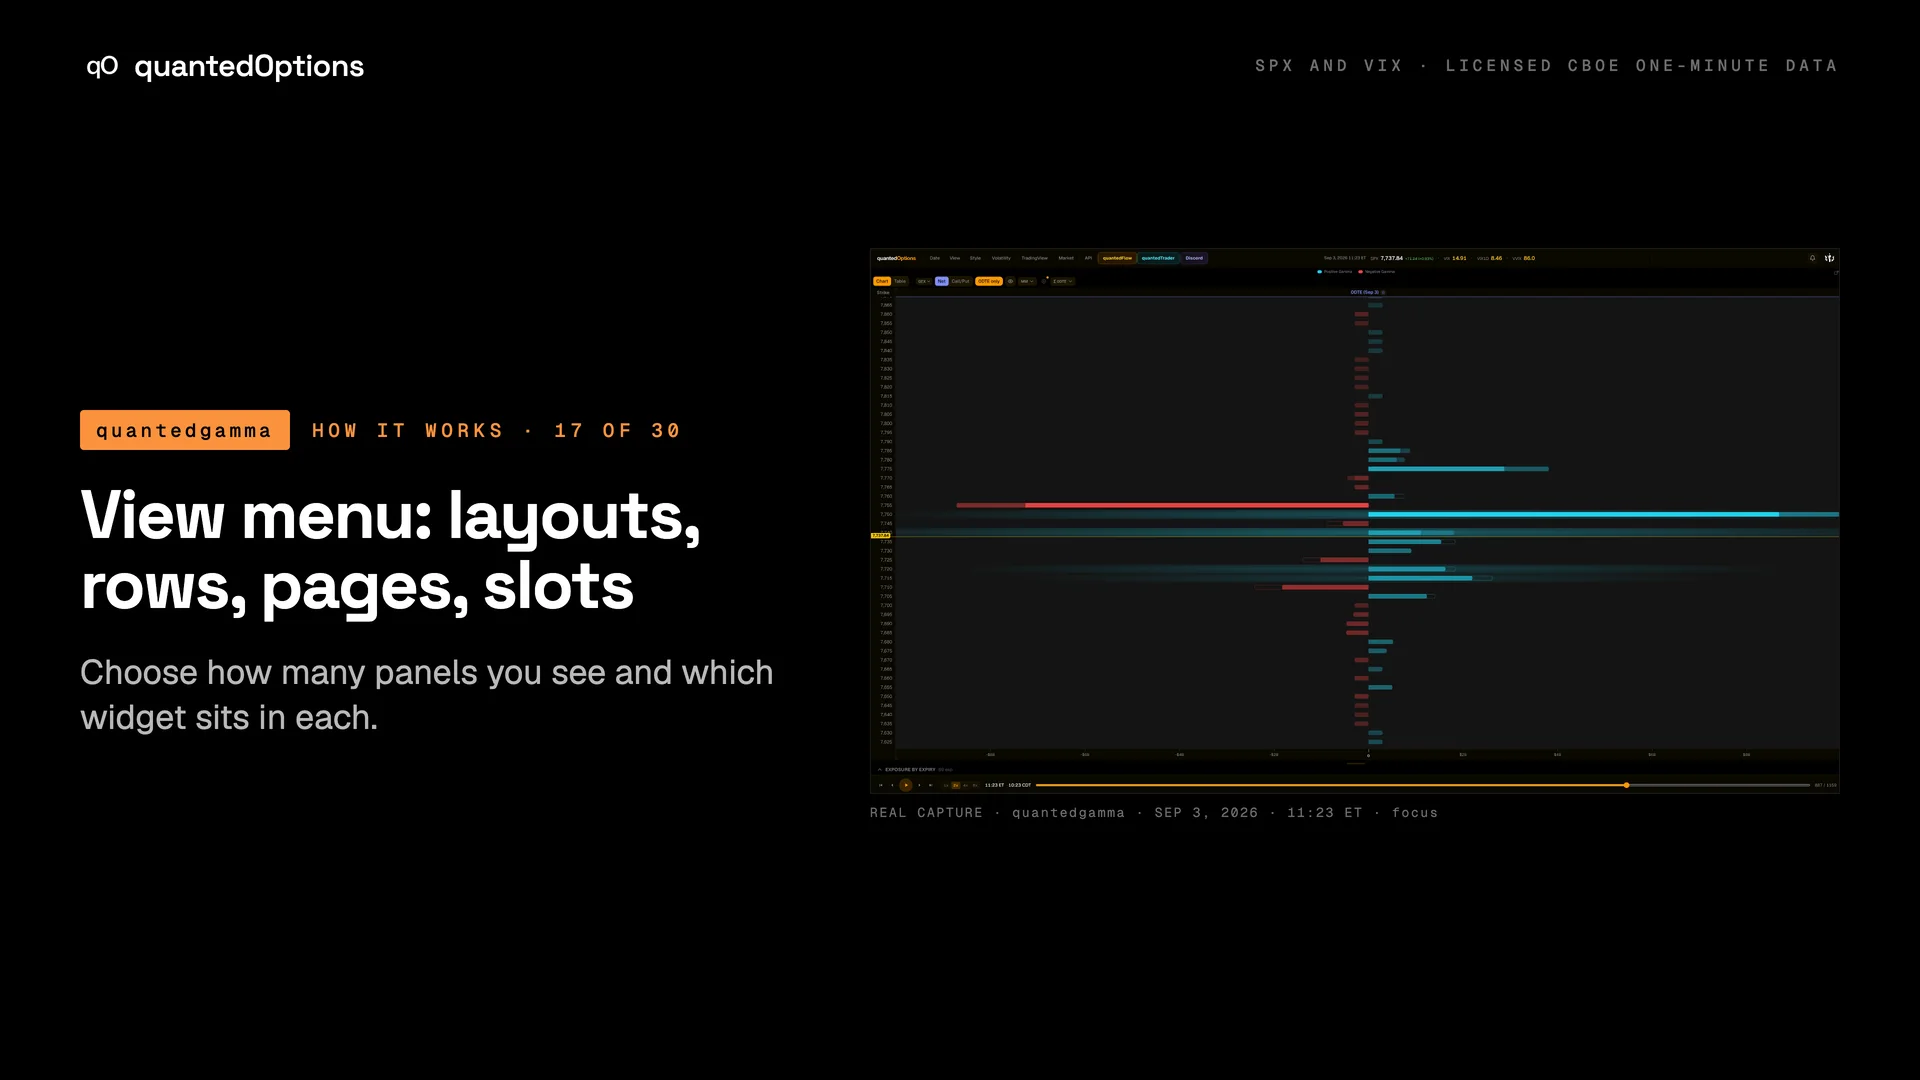The image size is (1920, 1080).
Task: Click the playback timeline track
Action: coord(1423,785)
